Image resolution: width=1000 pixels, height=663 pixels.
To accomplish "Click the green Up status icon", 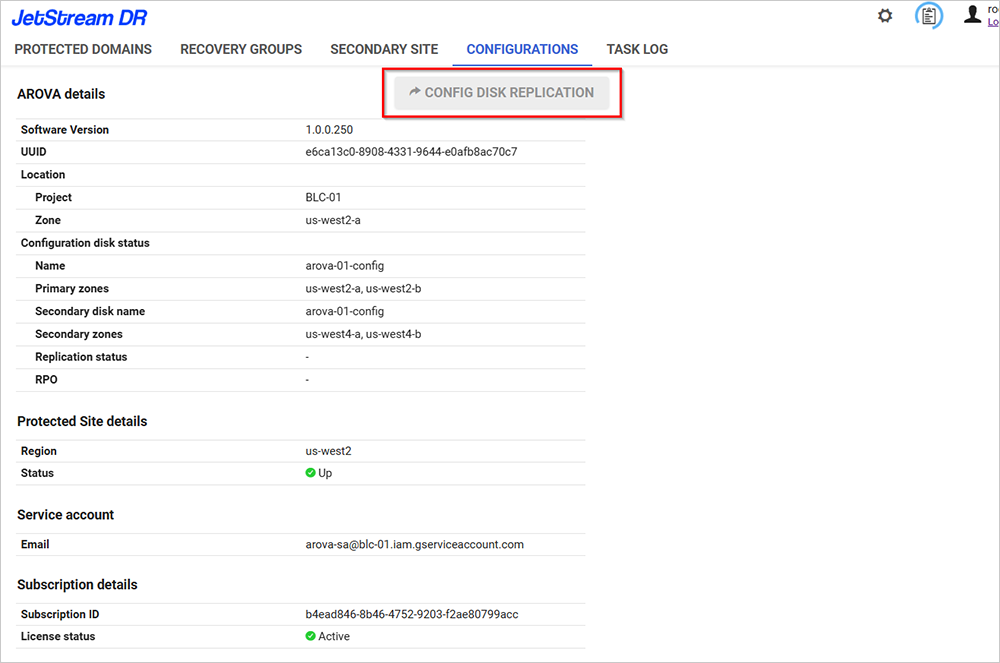I will (x=311, y=473).
